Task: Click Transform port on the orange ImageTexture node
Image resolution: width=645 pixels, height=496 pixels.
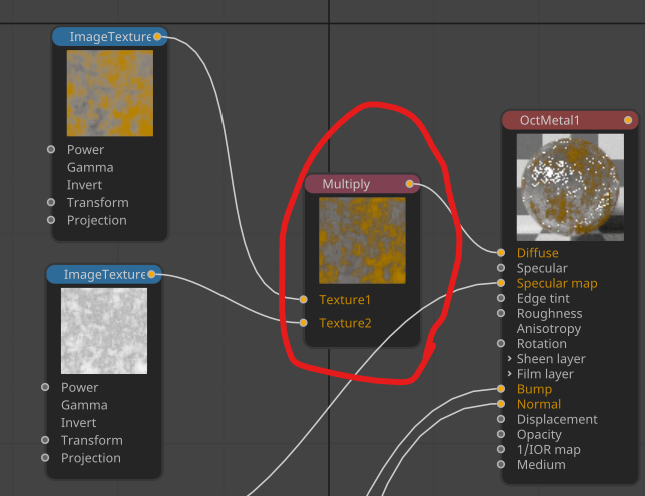Action: pos(51,202)
